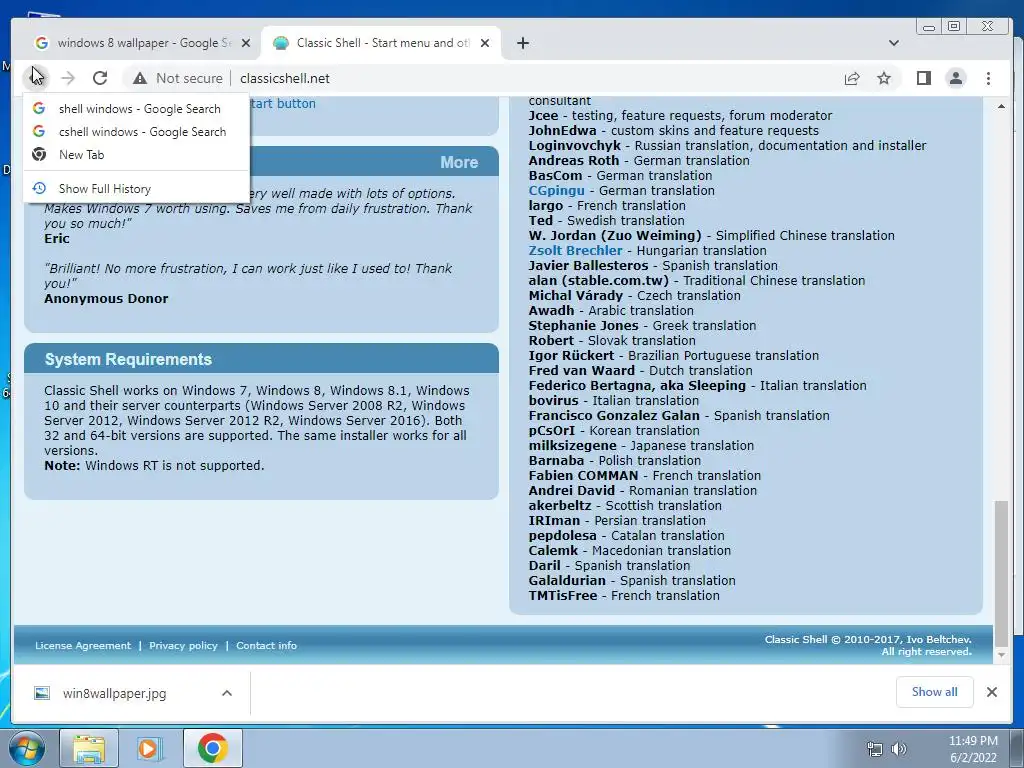Click the Chrome taskbar icon
Screen dimensions: 1024x768
coord(212,748)
